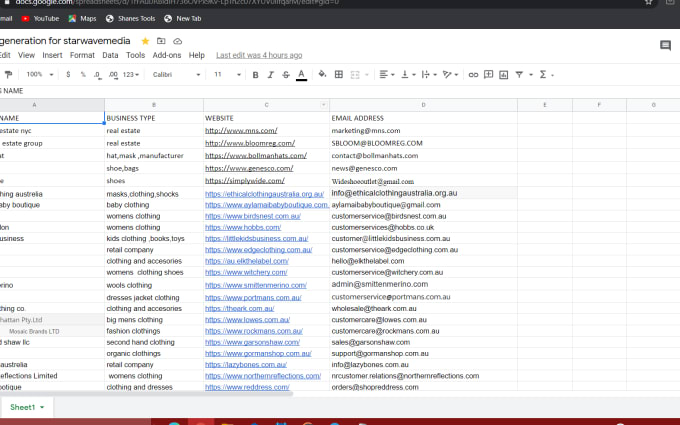Open the Insert menu
Image resolution: width=680 pixels, height=425 pixels.
52,55
